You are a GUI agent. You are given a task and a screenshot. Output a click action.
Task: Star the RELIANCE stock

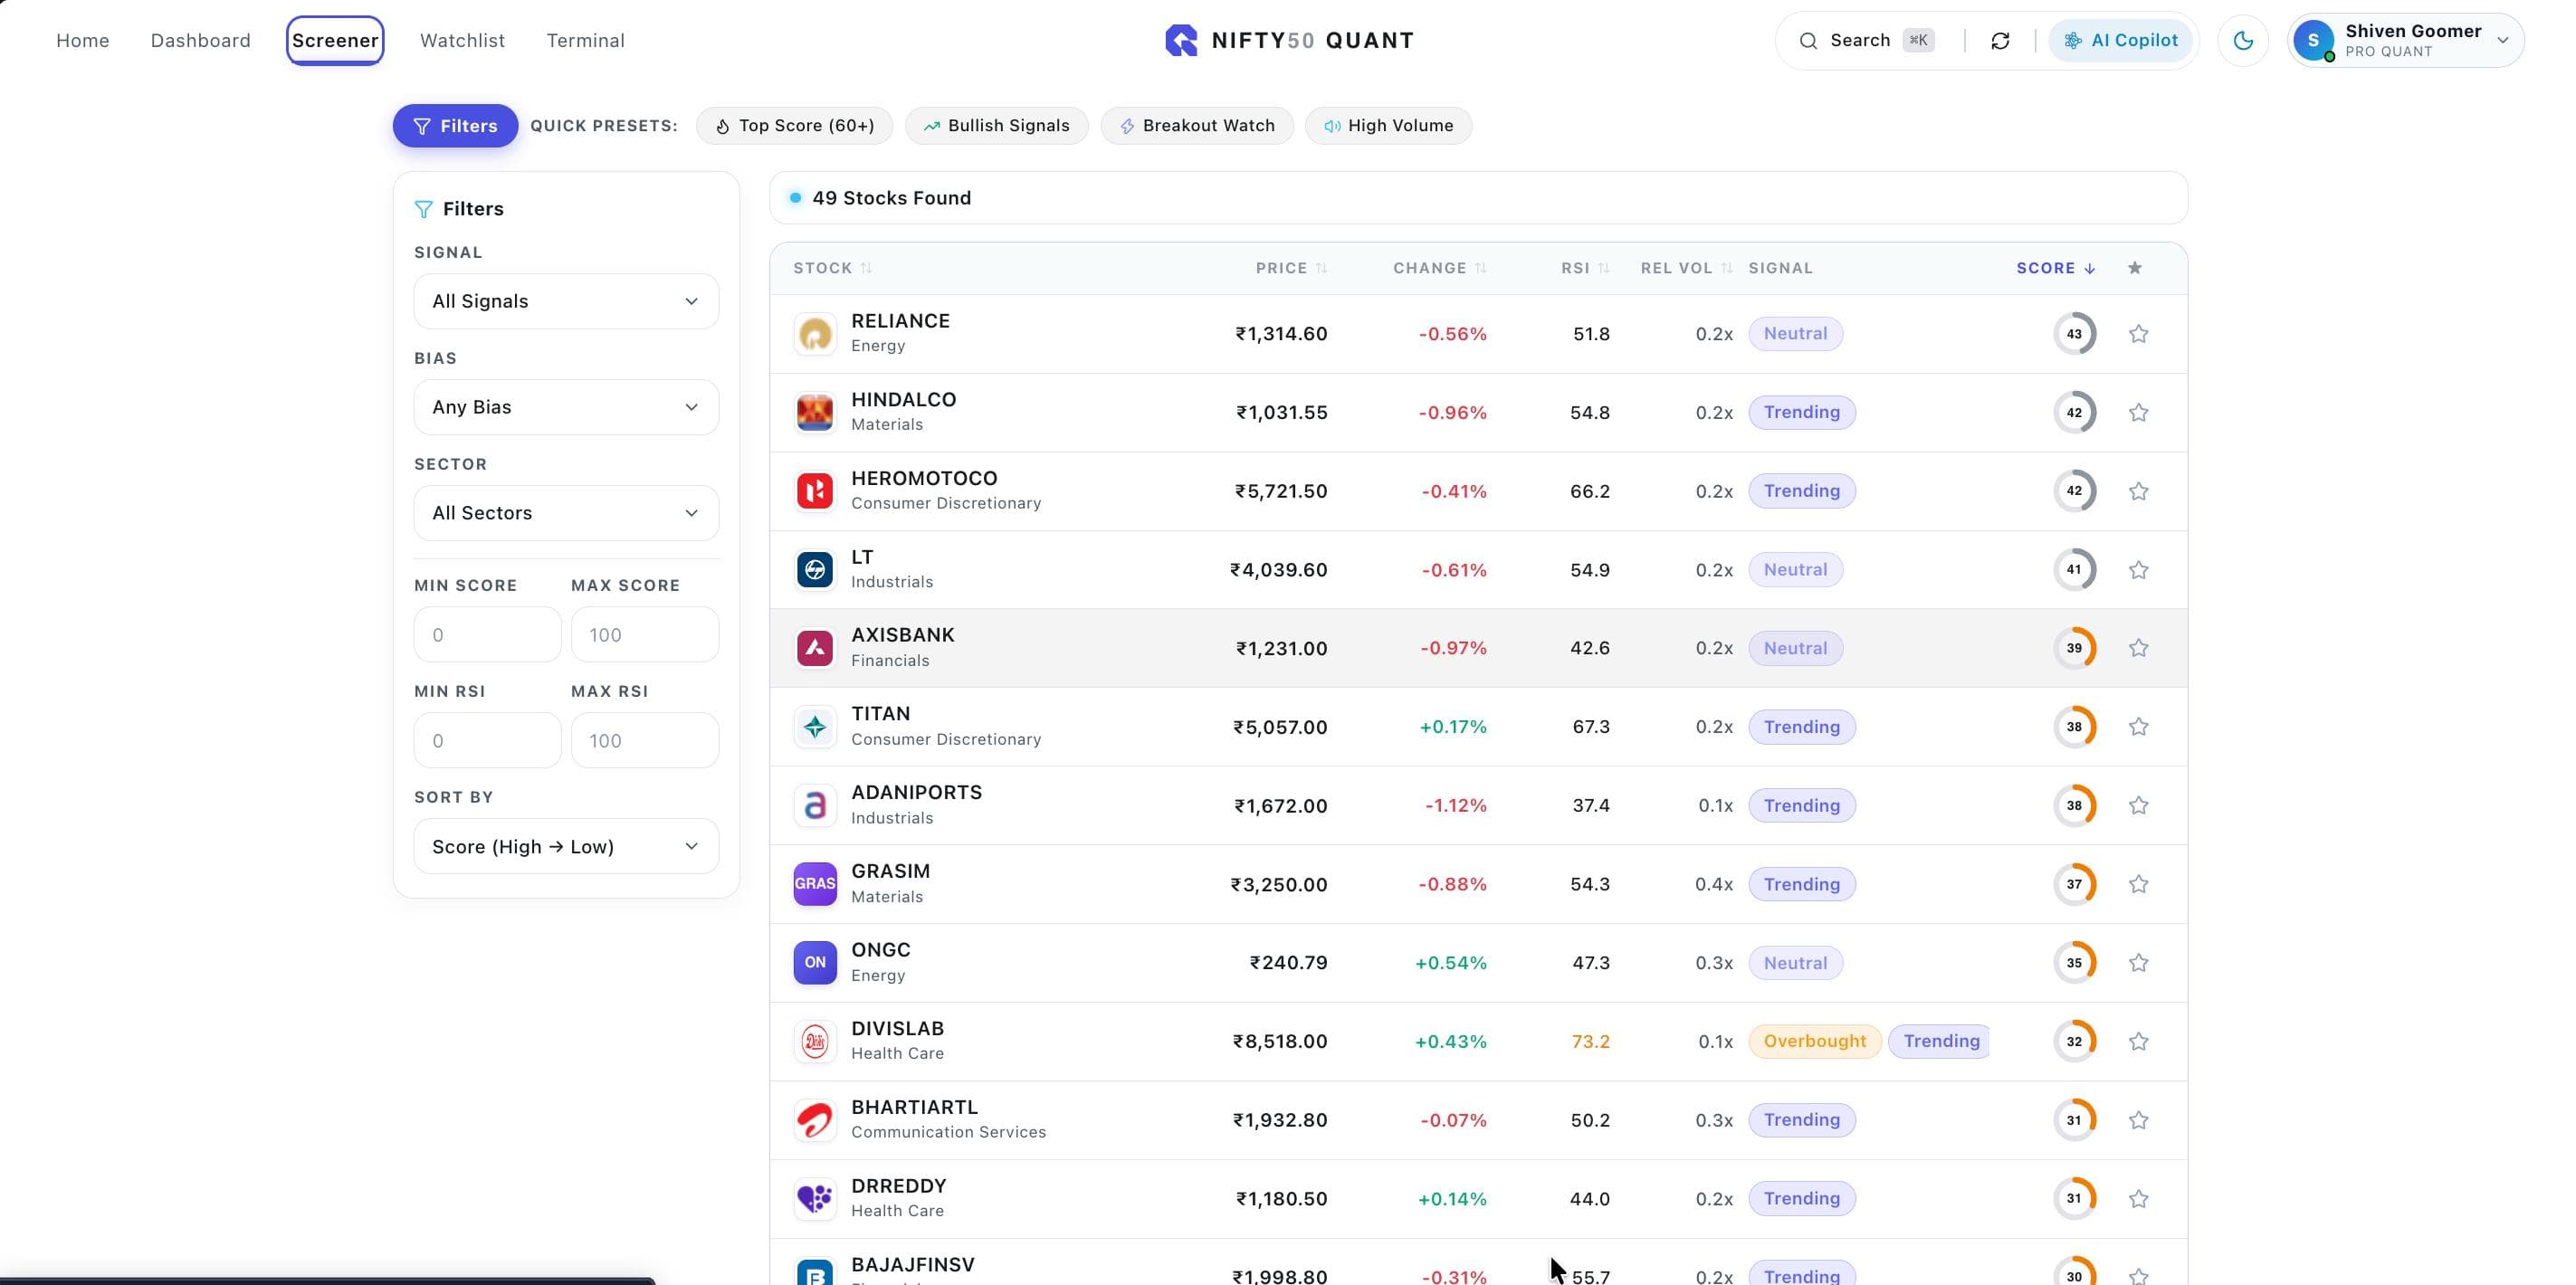click(2138, 334)
